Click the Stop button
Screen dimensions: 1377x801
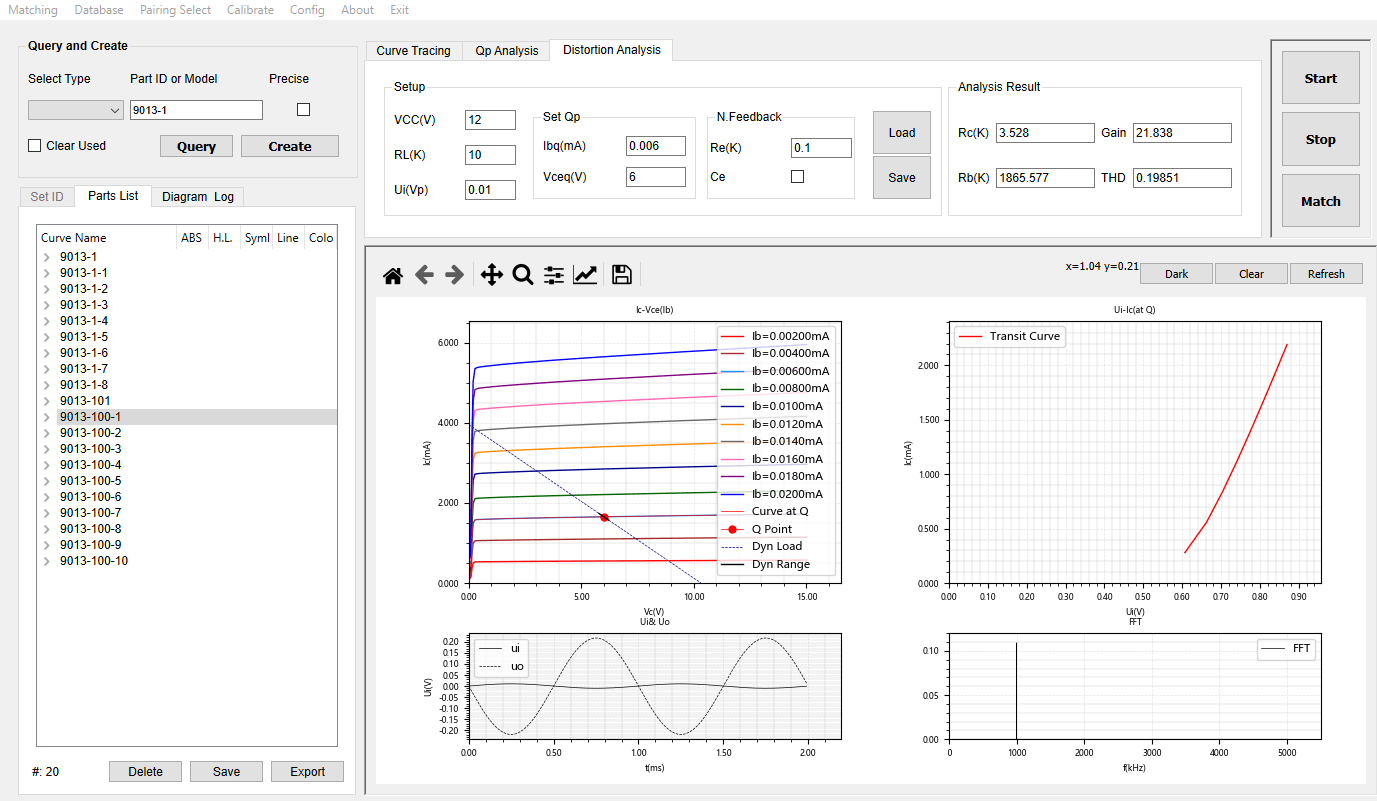click(1320, 139)
